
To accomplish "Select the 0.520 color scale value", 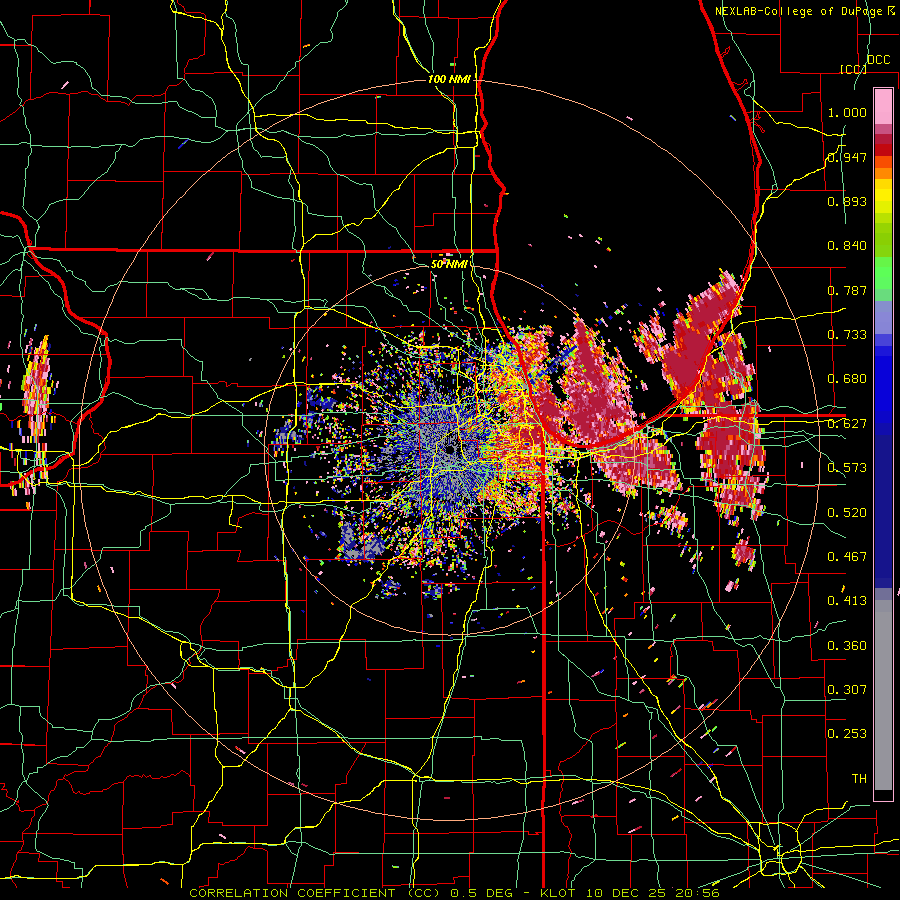I will point(847,513).
